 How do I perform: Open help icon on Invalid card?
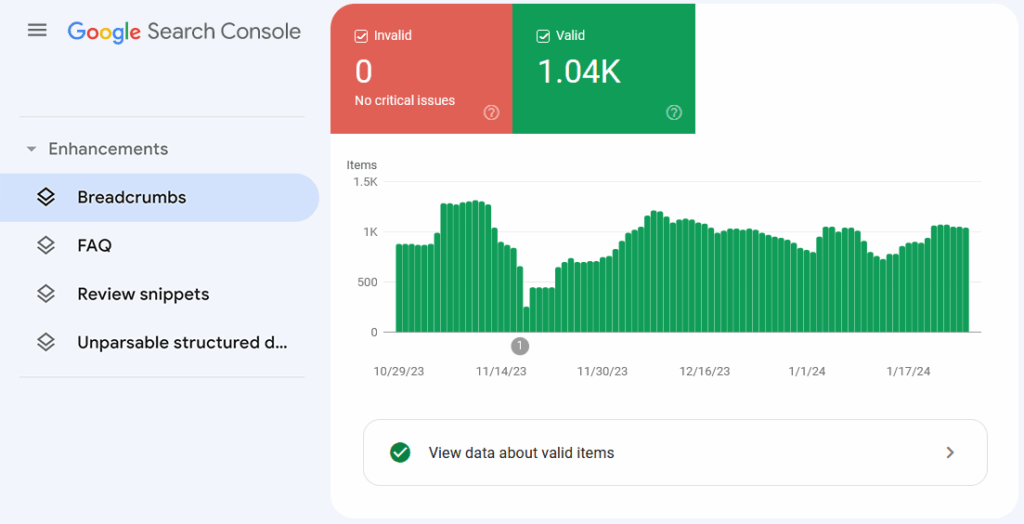(491, 112)
